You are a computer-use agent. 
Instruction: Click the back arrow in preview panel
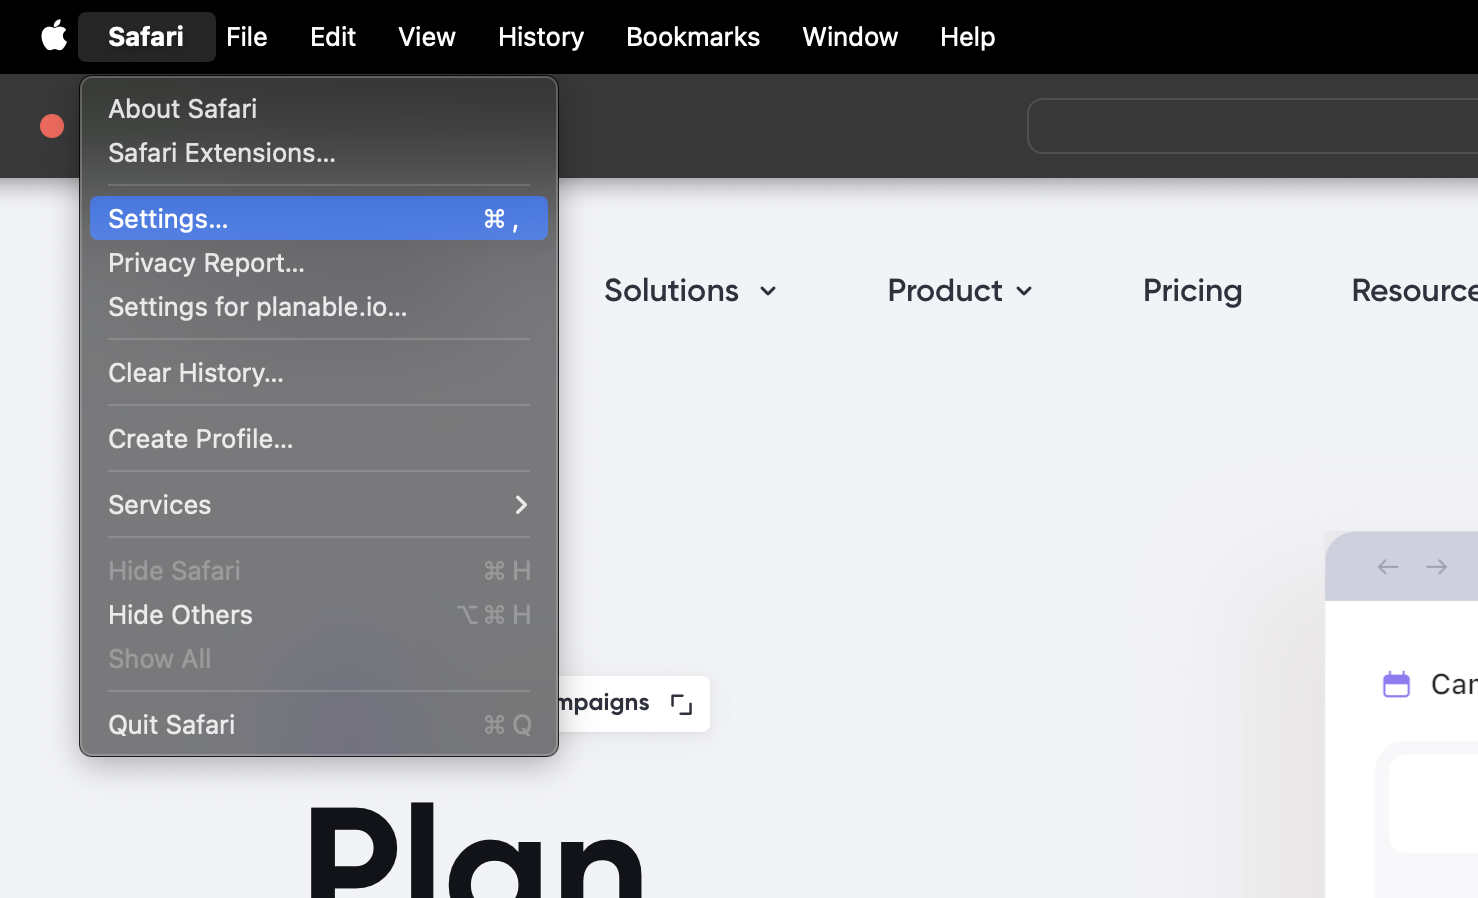tap(1387, 567)
